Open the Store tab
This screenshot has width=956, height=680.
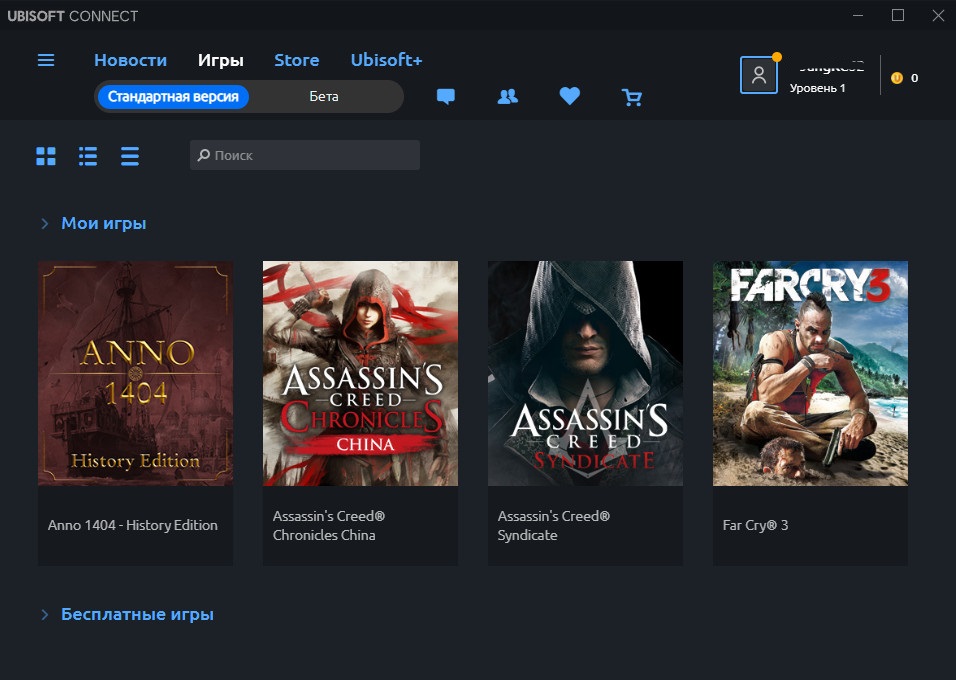(297, 60)
